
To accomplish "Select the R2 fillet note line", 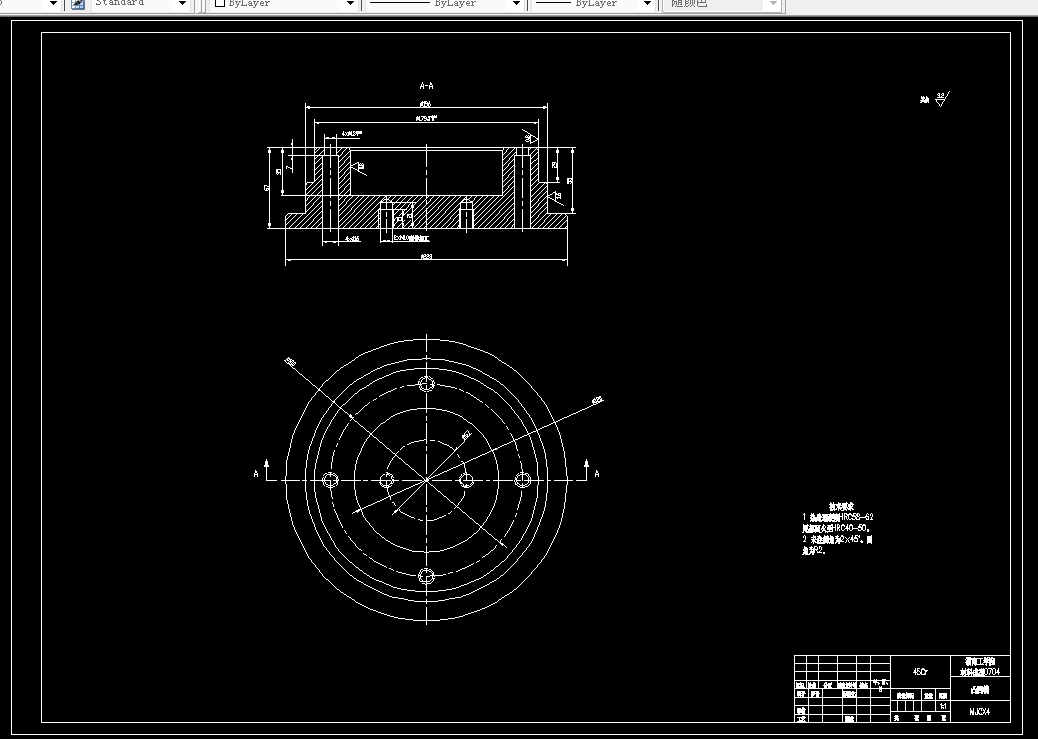I will [x=814, y=551].
